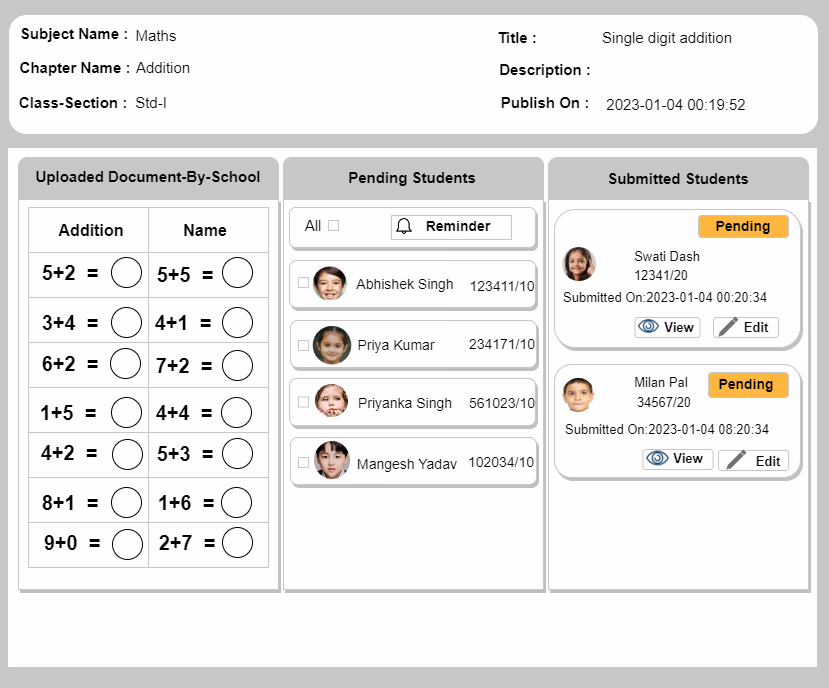
Task: Mark Priyanka Singh's checkbox
Action: point(303,402)
